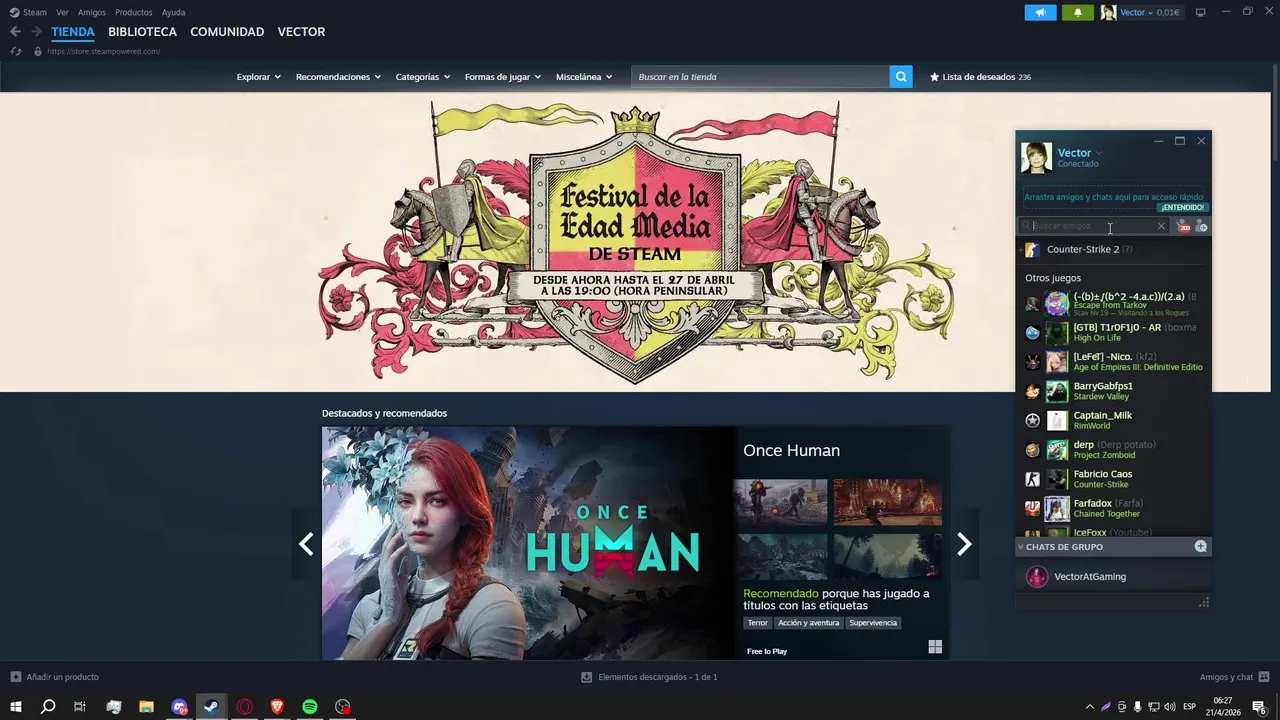Open the Formas de jugar dropdown
1280x720 pixels.
pyautogui.click(x=502, y=77)
